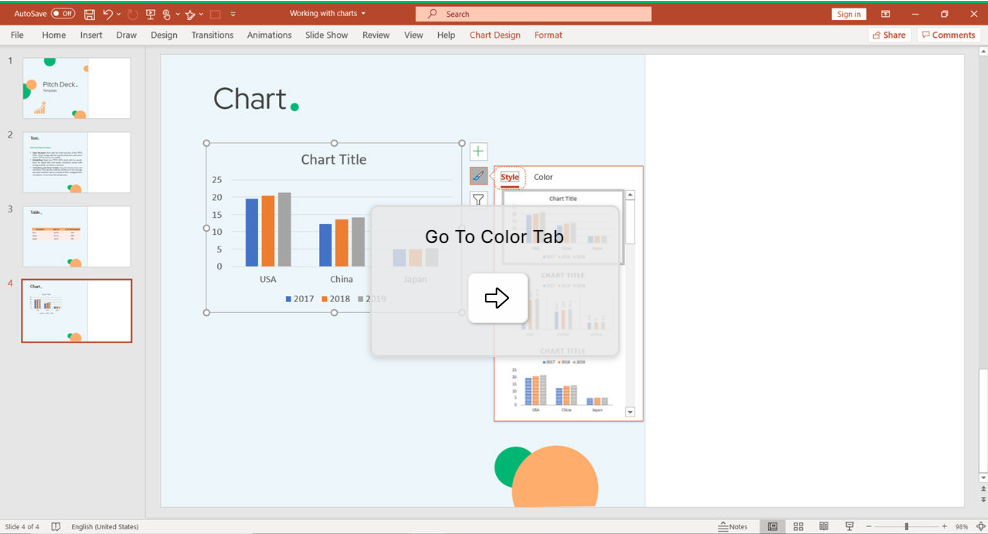Open the Comments pane button
Image resolution: width=988 pixels, height=534 pixels.
(948, 35)
